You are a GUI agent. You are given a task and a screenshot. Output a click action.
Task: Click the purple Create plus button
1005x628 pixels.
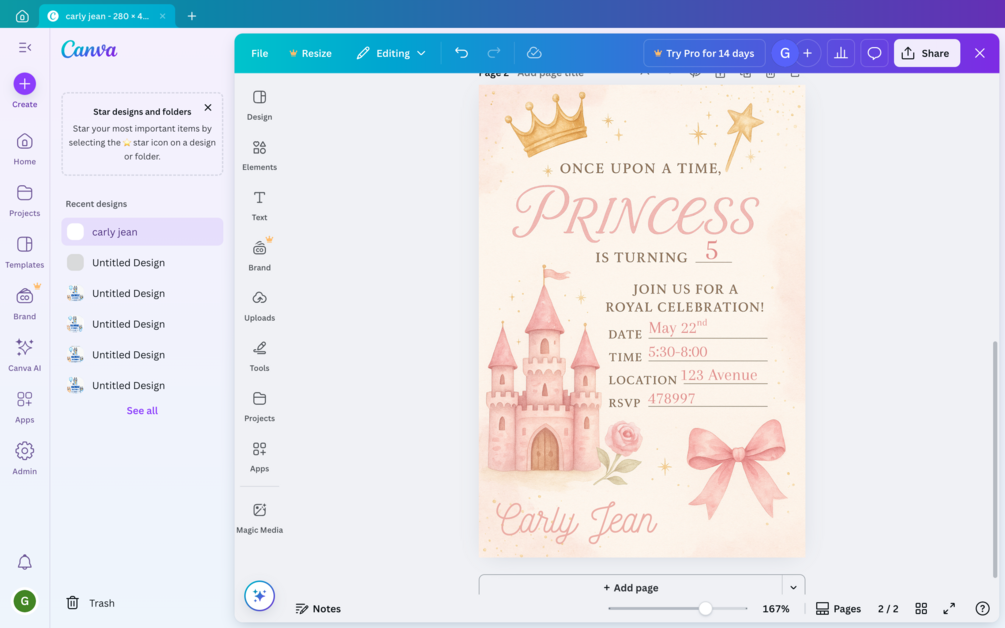click(x=24, y=84)
